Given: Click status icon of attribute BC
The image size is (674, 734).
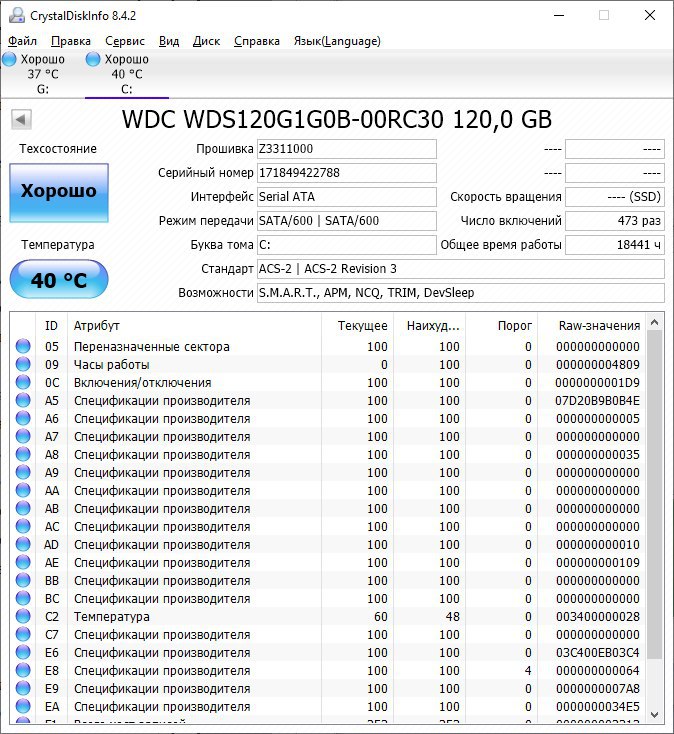Looking at the screenshot, I should coord(23,598).
